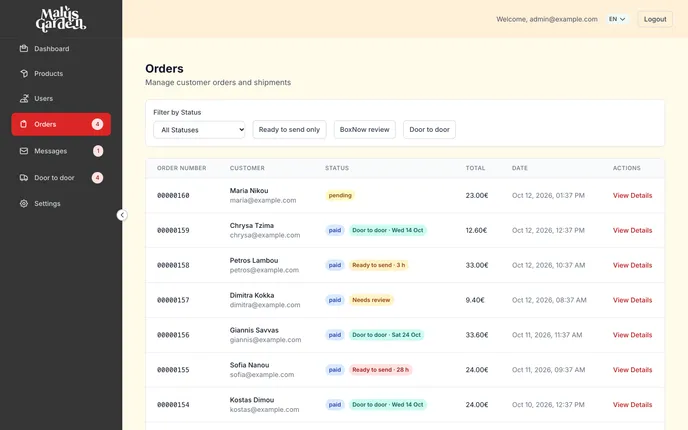Click the Messages envelope icon
The image size is (688, 430).
[24, 151]
